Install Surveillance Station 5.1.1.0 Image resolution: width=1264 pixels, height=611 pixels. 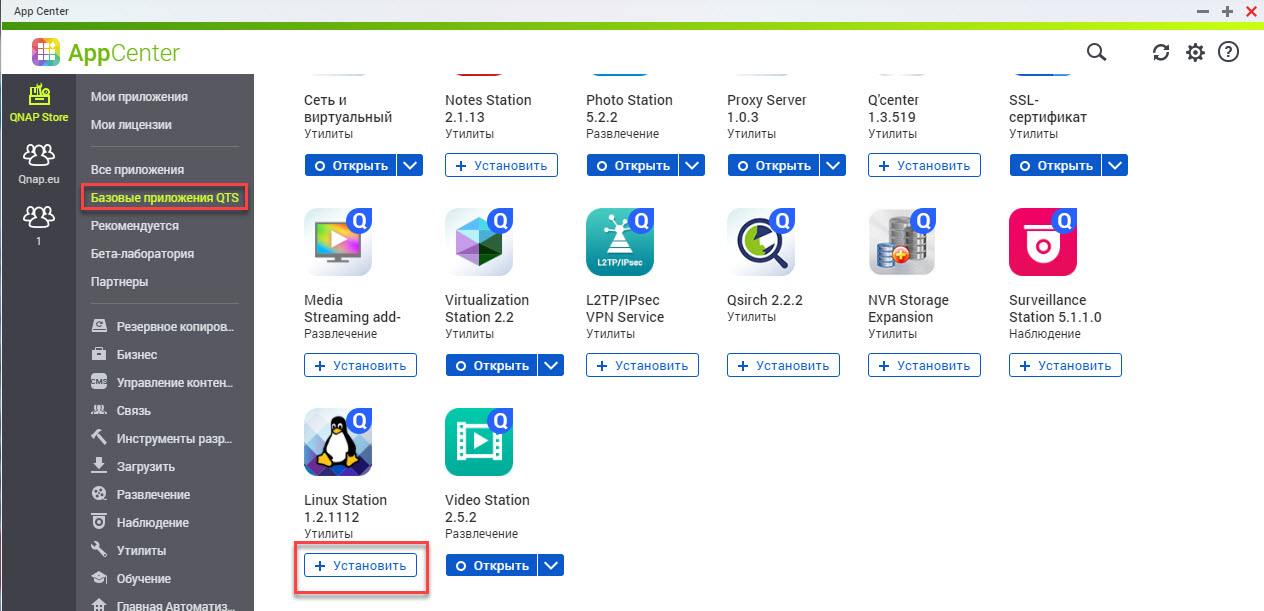[x=1065, y=365]
